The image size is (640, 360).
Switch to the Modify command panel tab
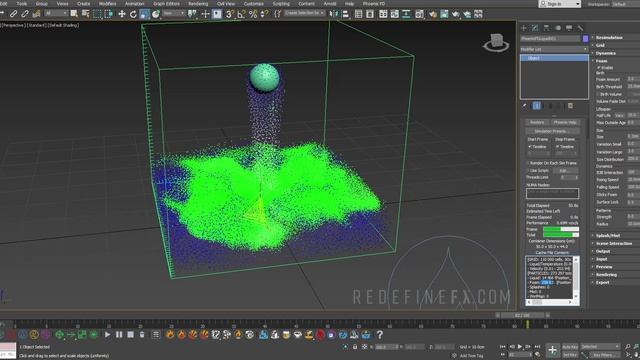click(535, 28)
